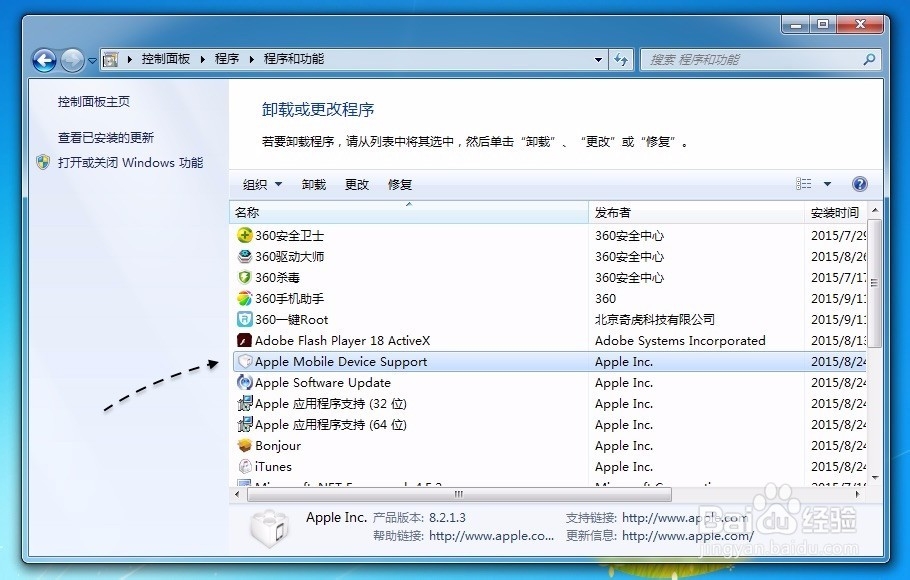Open address bar history dropdown

coord(598,59)
